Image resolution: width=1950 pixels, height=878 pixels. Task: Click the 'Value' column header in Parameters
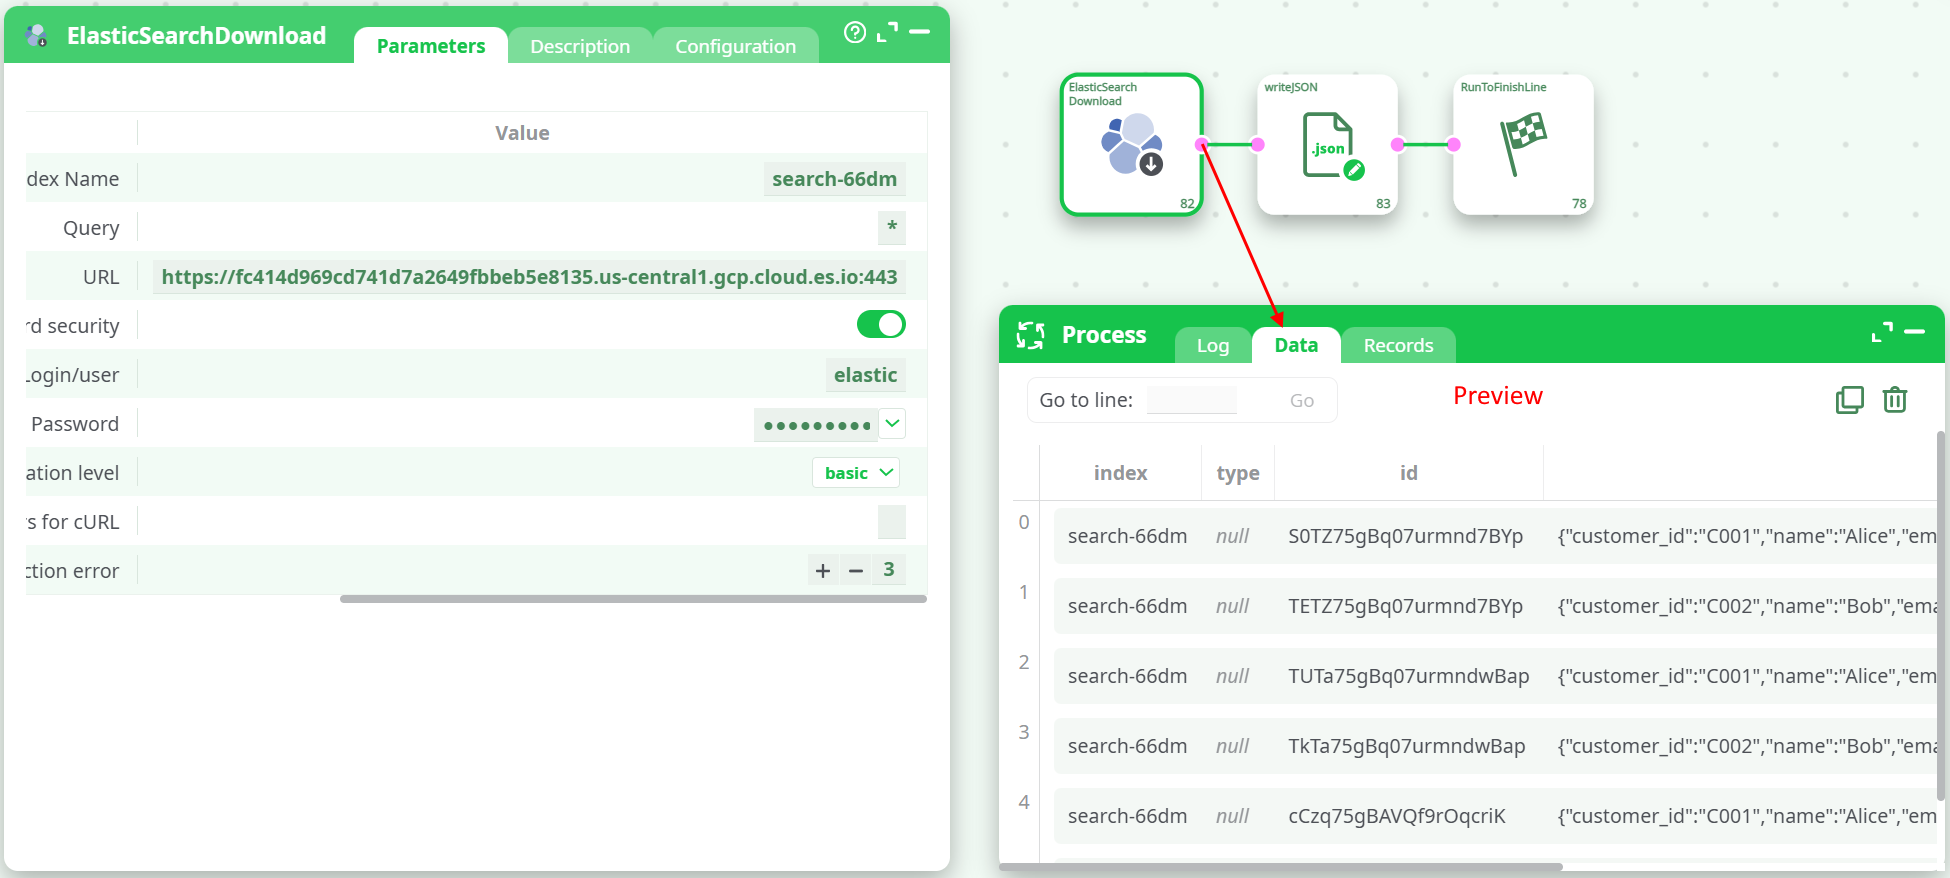coord(522,133)
